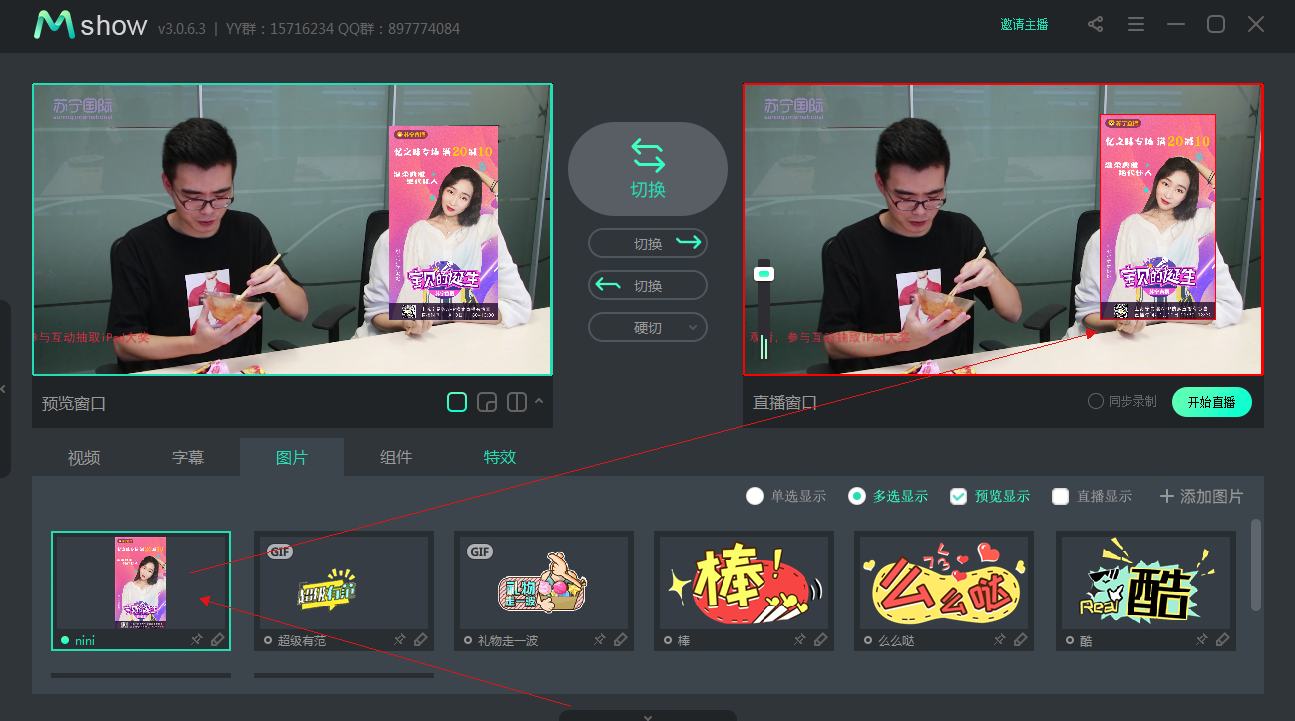The width and height of the screenshot is (1295, 721).
Task: Switch to the 视频 tab
Action: click(x=84, y=457)
